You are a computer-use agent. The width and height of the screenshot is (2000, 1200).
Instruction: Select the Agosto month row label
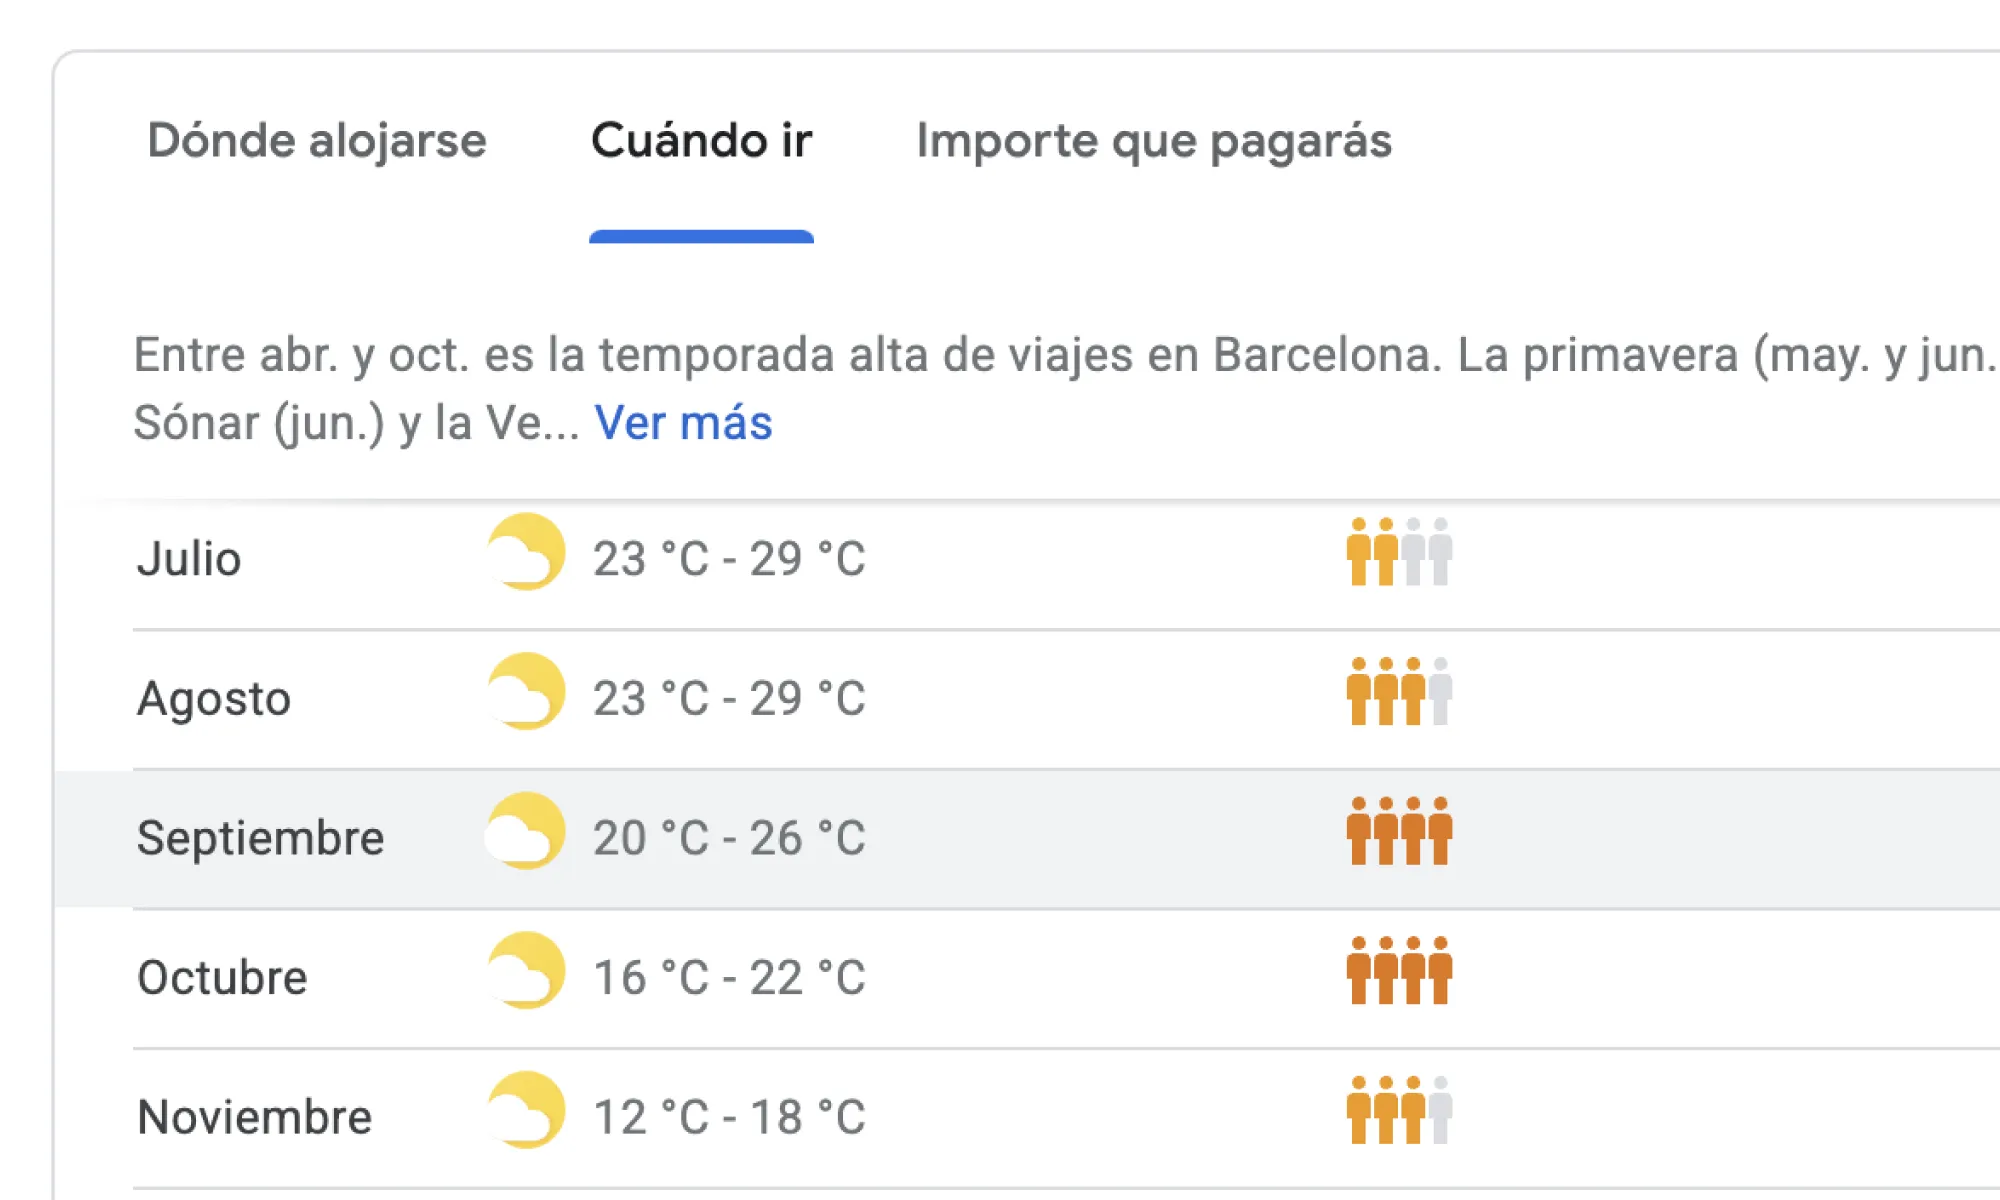[214, 698]
